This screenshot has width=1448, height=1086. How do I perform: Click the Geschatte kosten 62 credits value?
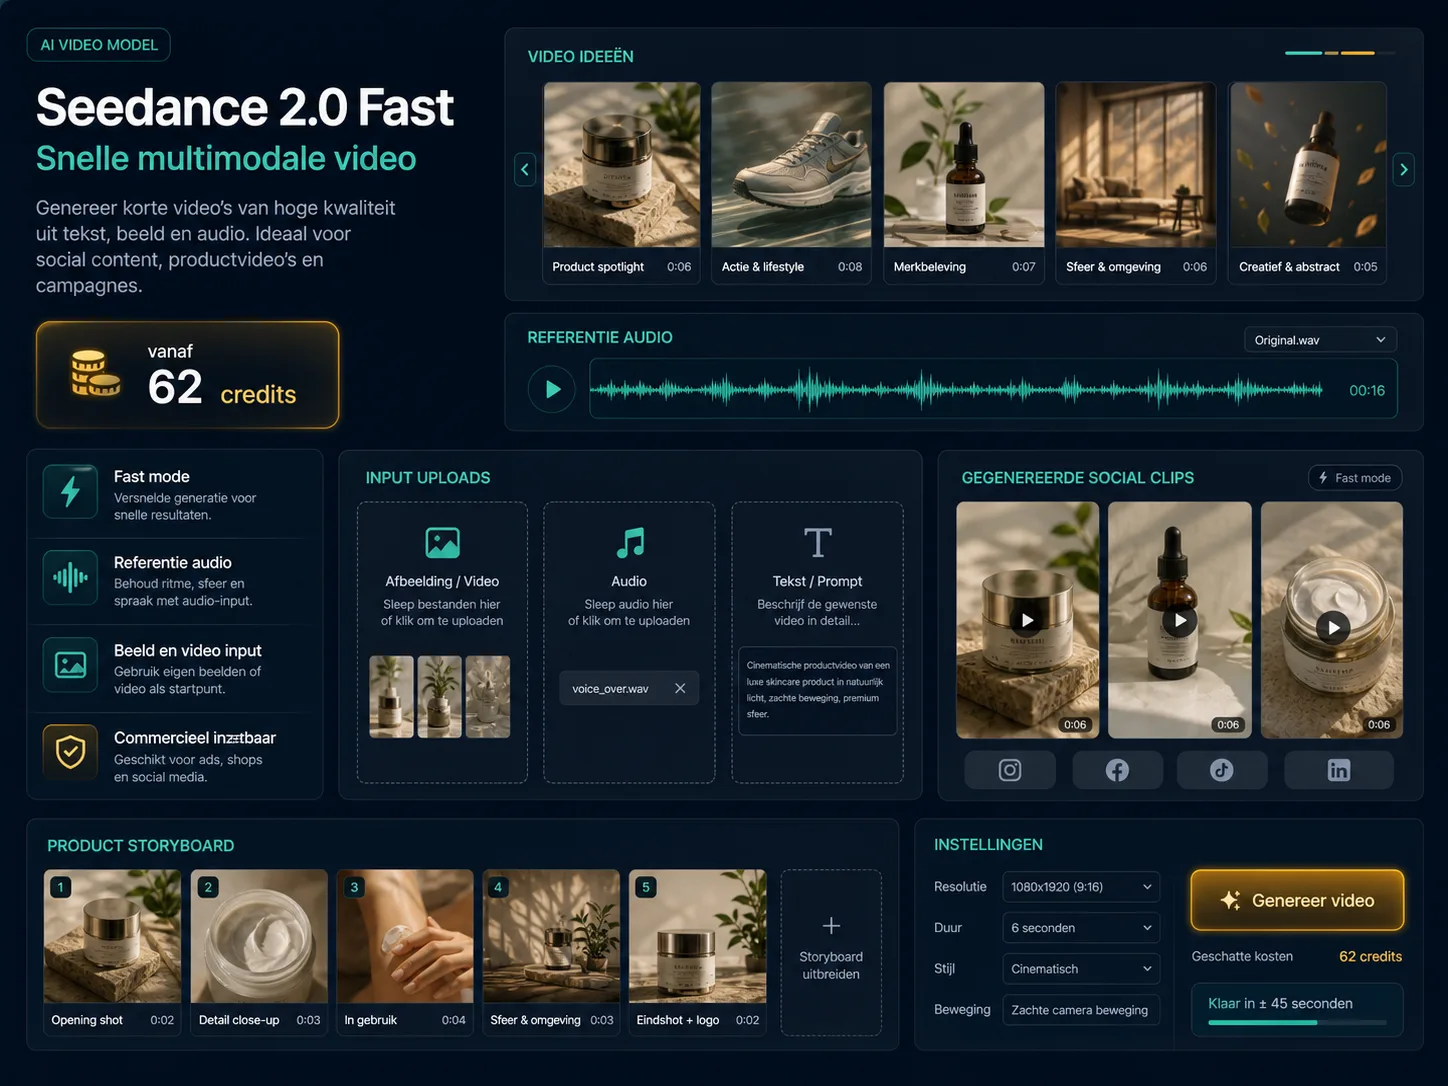pyautogui.click(x=1370, y=956)
